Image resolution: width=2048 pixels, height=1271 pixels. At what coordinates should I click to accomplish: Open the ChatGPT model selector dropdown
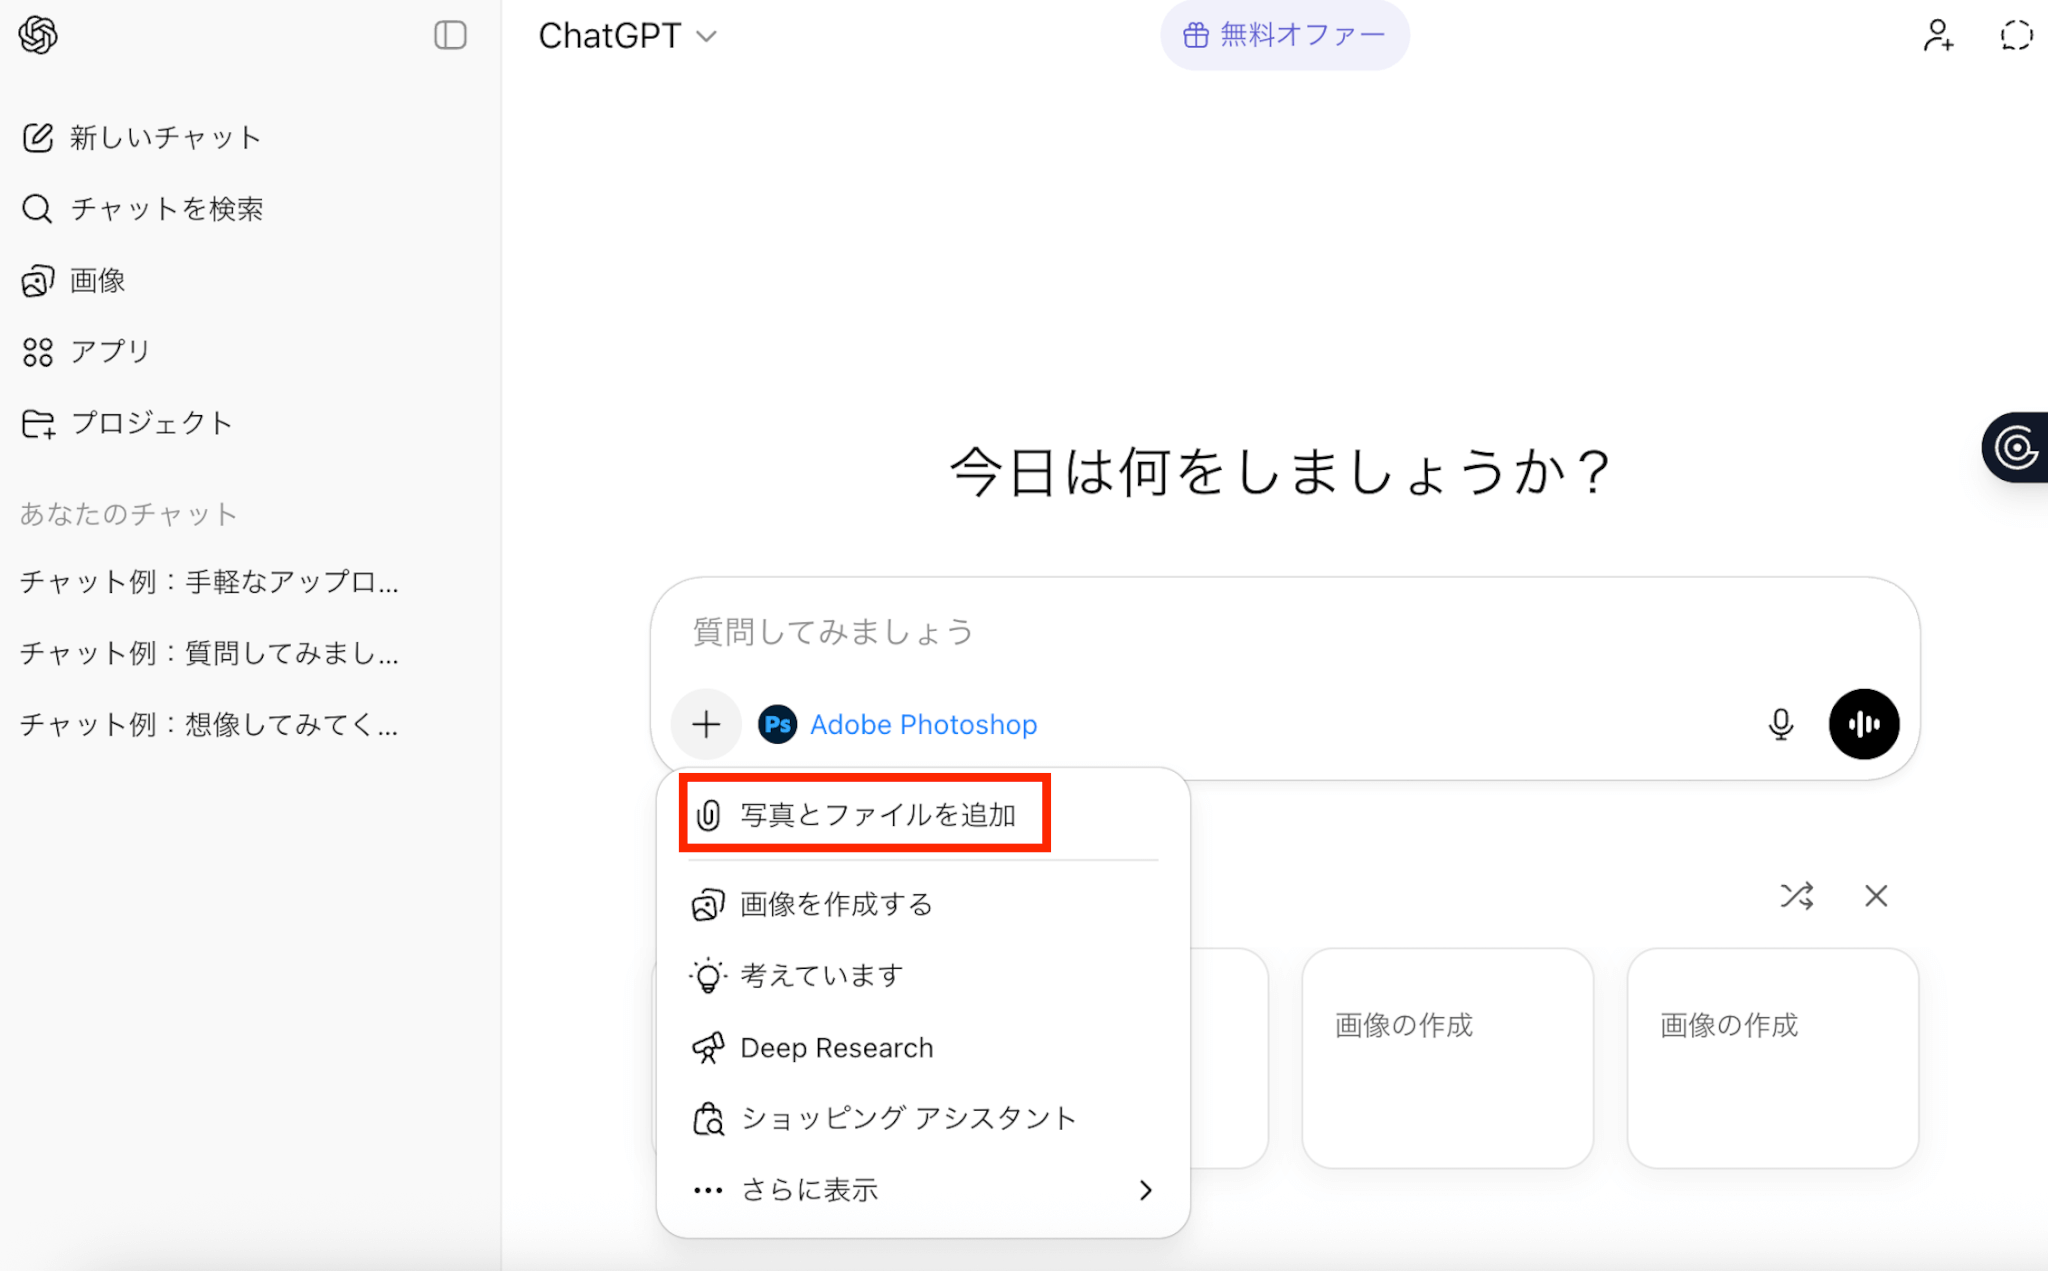point(628,36)
